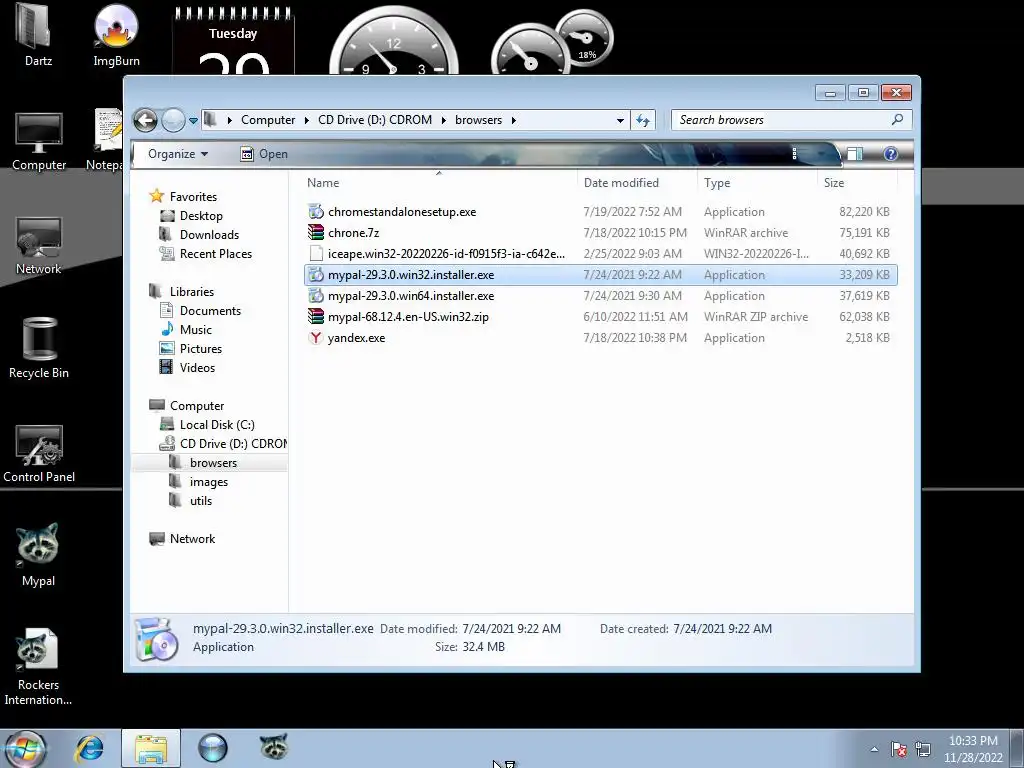Show hidden system tray icons
The image size is (1024, 768).
tap(874, 749)
